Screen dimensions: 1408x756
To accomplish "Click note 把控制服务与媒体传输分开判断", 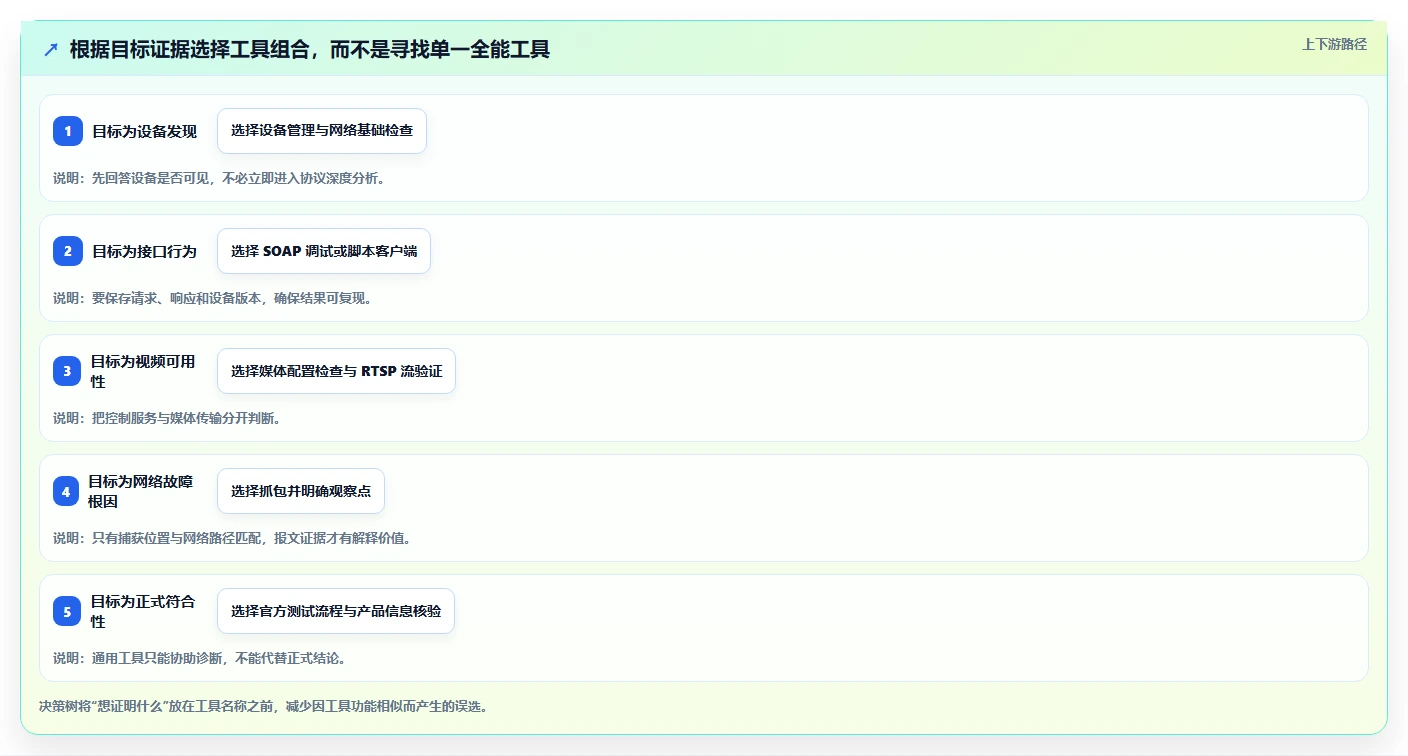I will coord(167,418).
